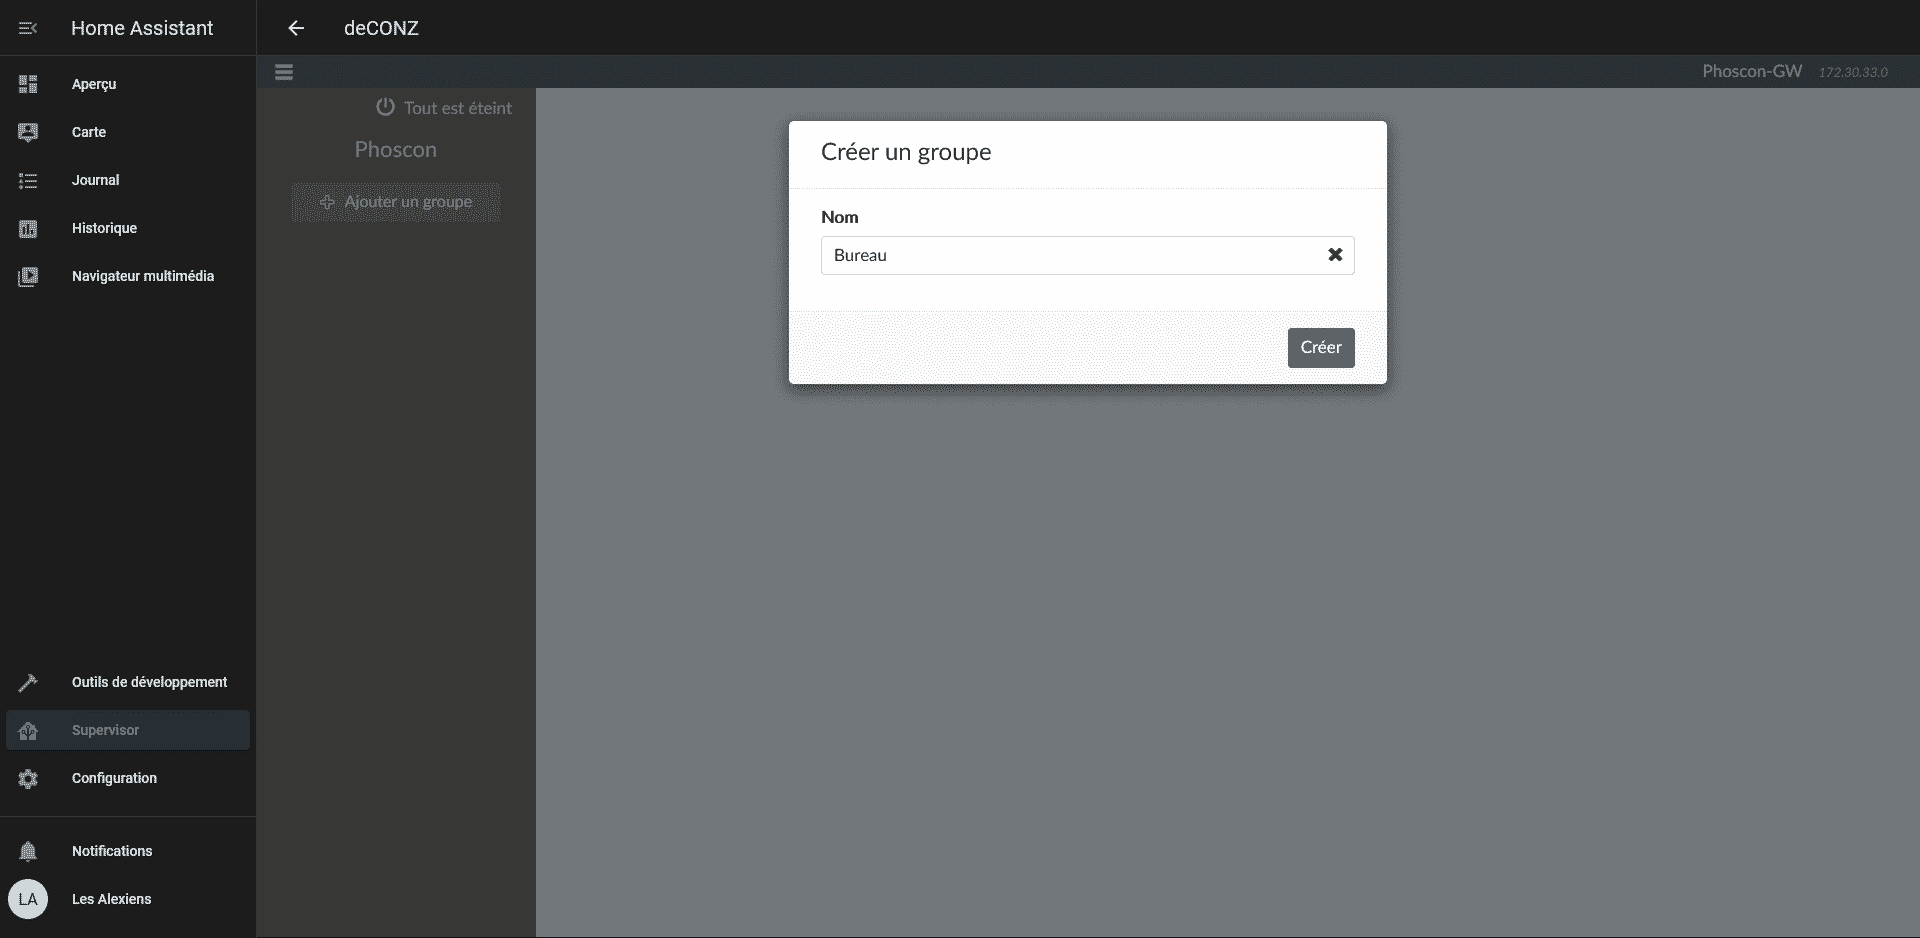Click the power icon beside Tout est éteint
Viewport: 1920px width, 938px height.
pyautogui.click(x=385, y=107)
